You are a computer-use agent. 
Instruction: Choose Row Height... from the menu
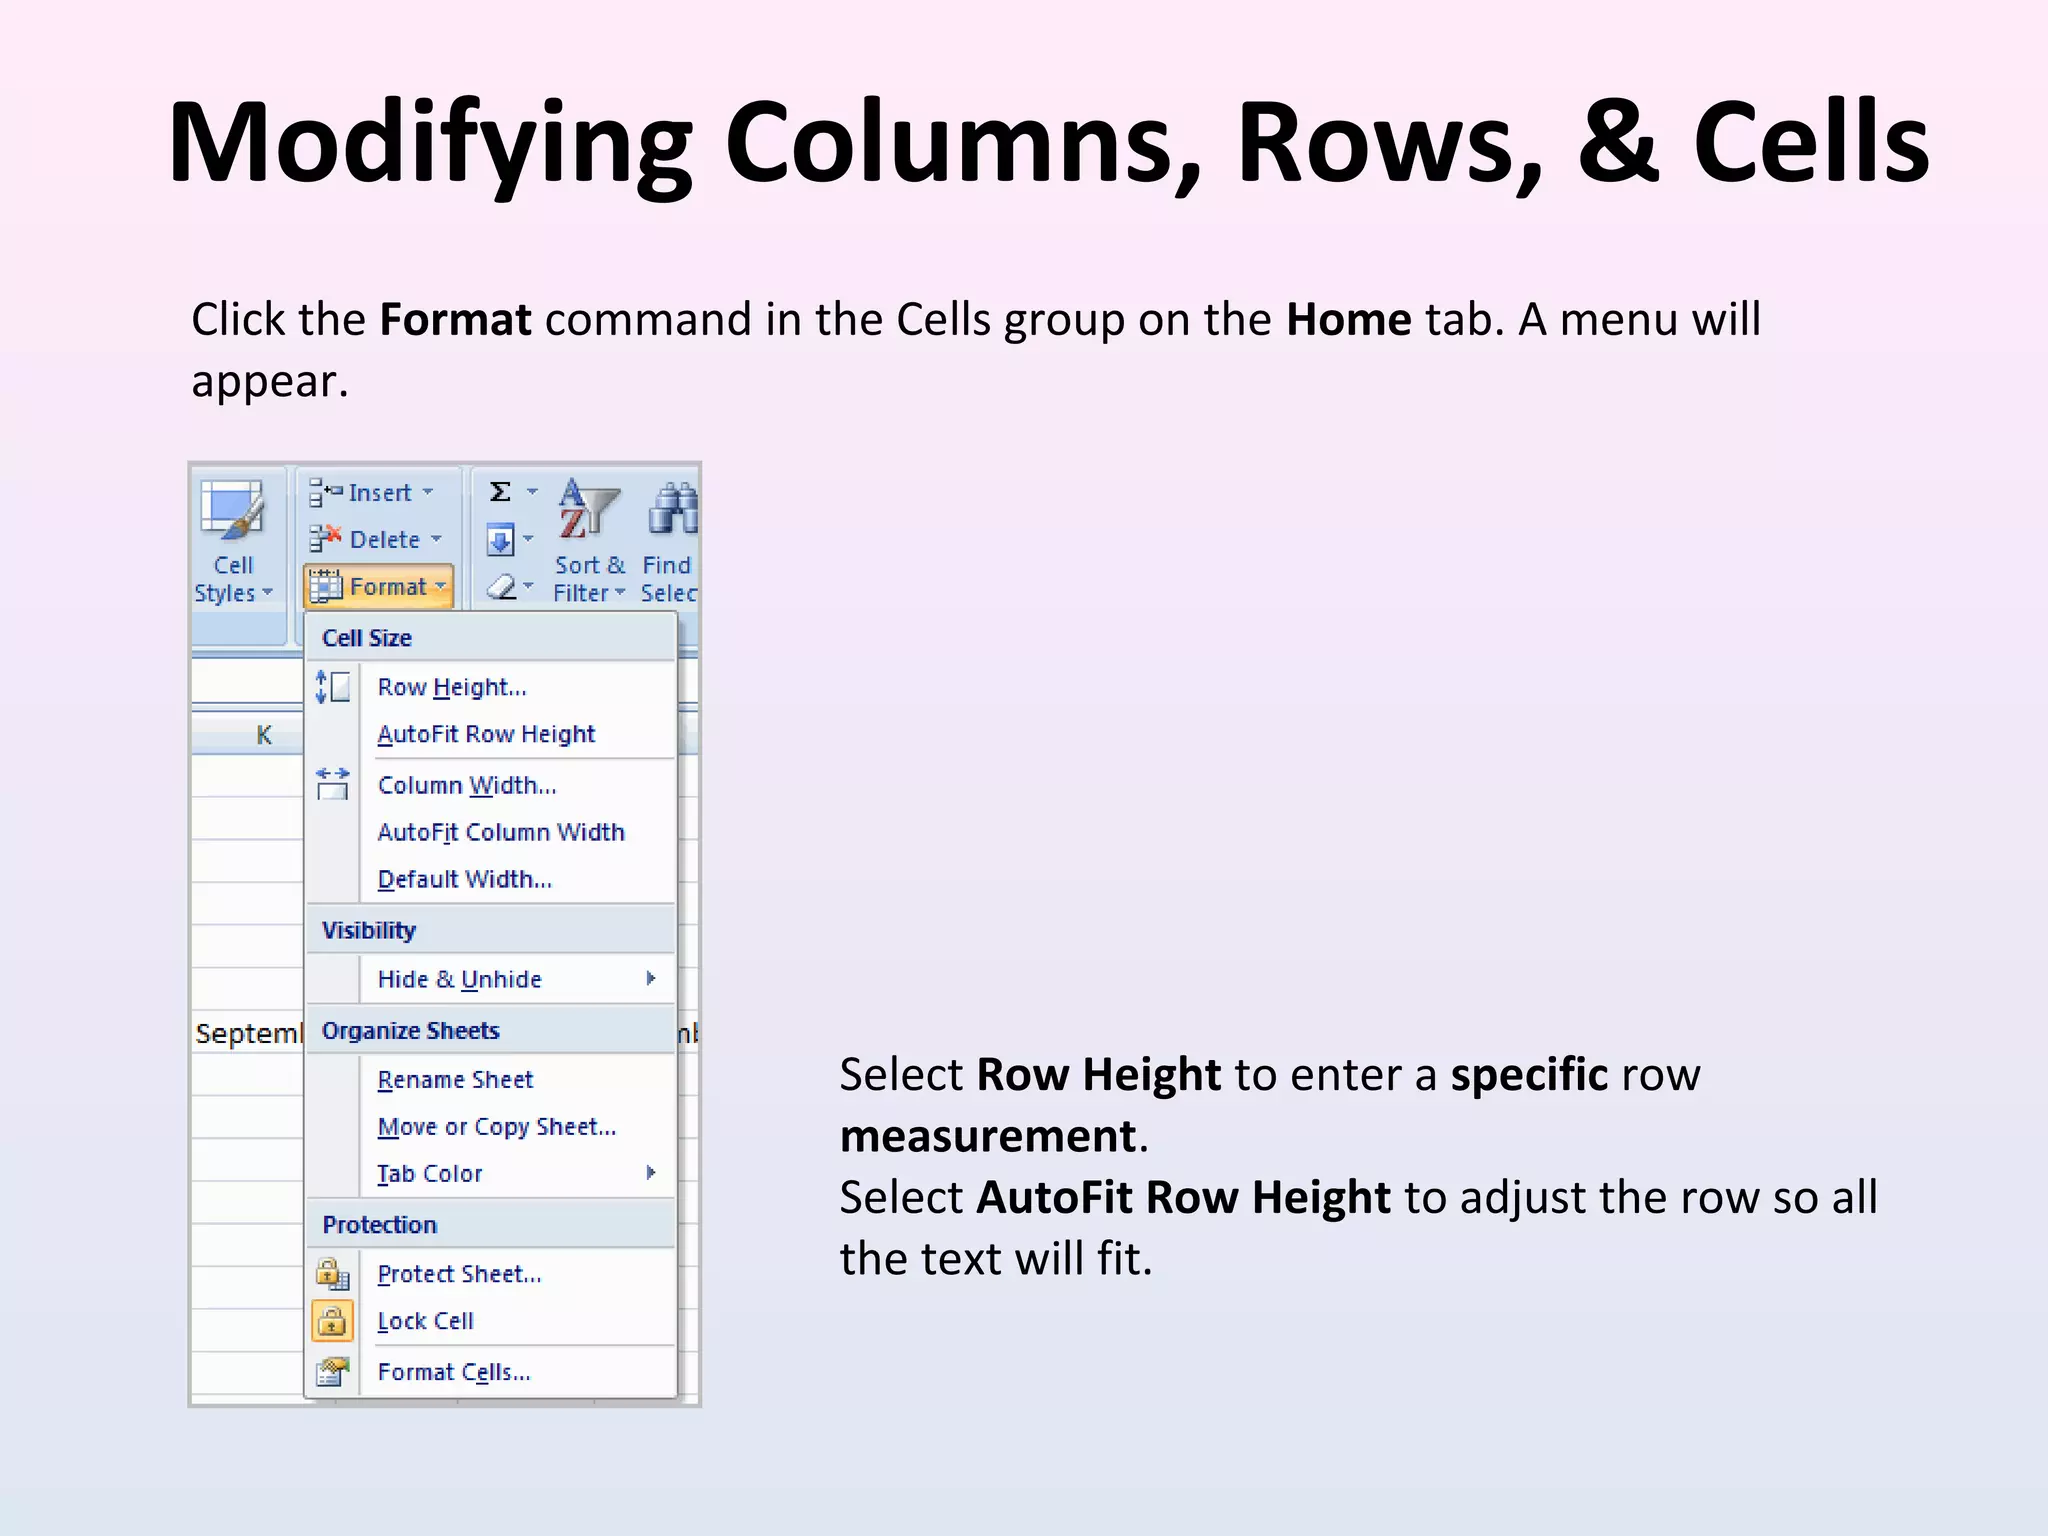point(491,687)
